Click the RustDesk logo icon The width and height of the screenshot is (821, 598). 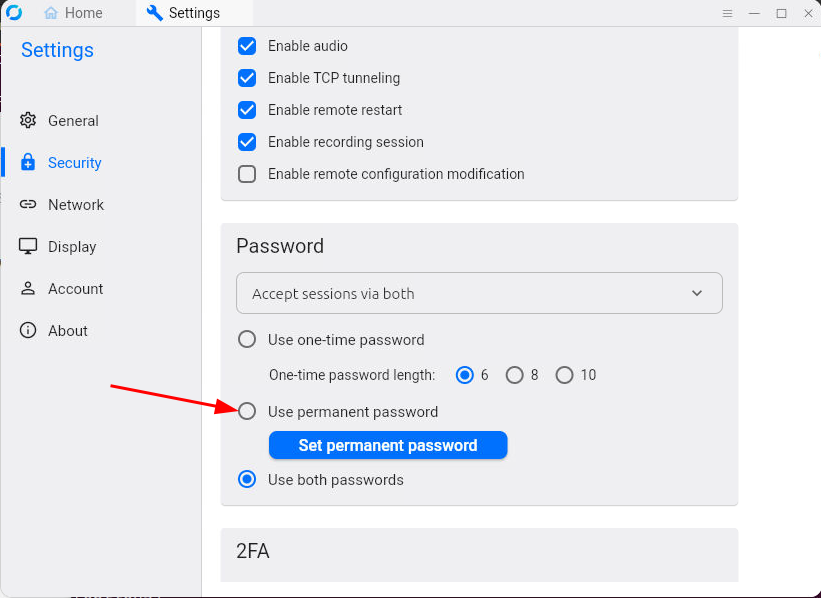[x=14, y=12]
